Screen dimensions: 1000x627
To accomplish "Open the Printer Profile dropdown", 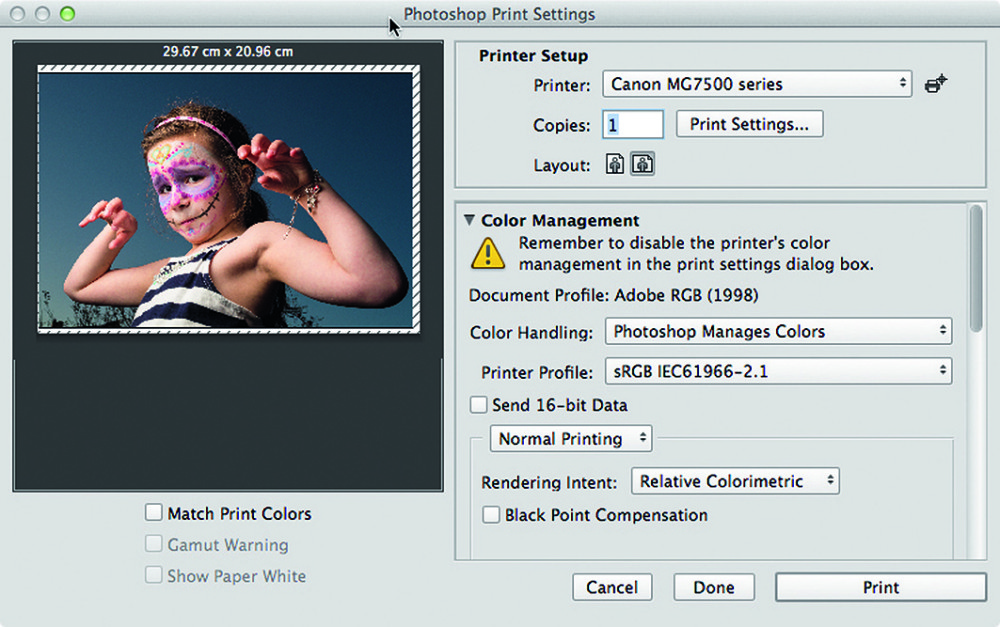I will click(778, 371).
